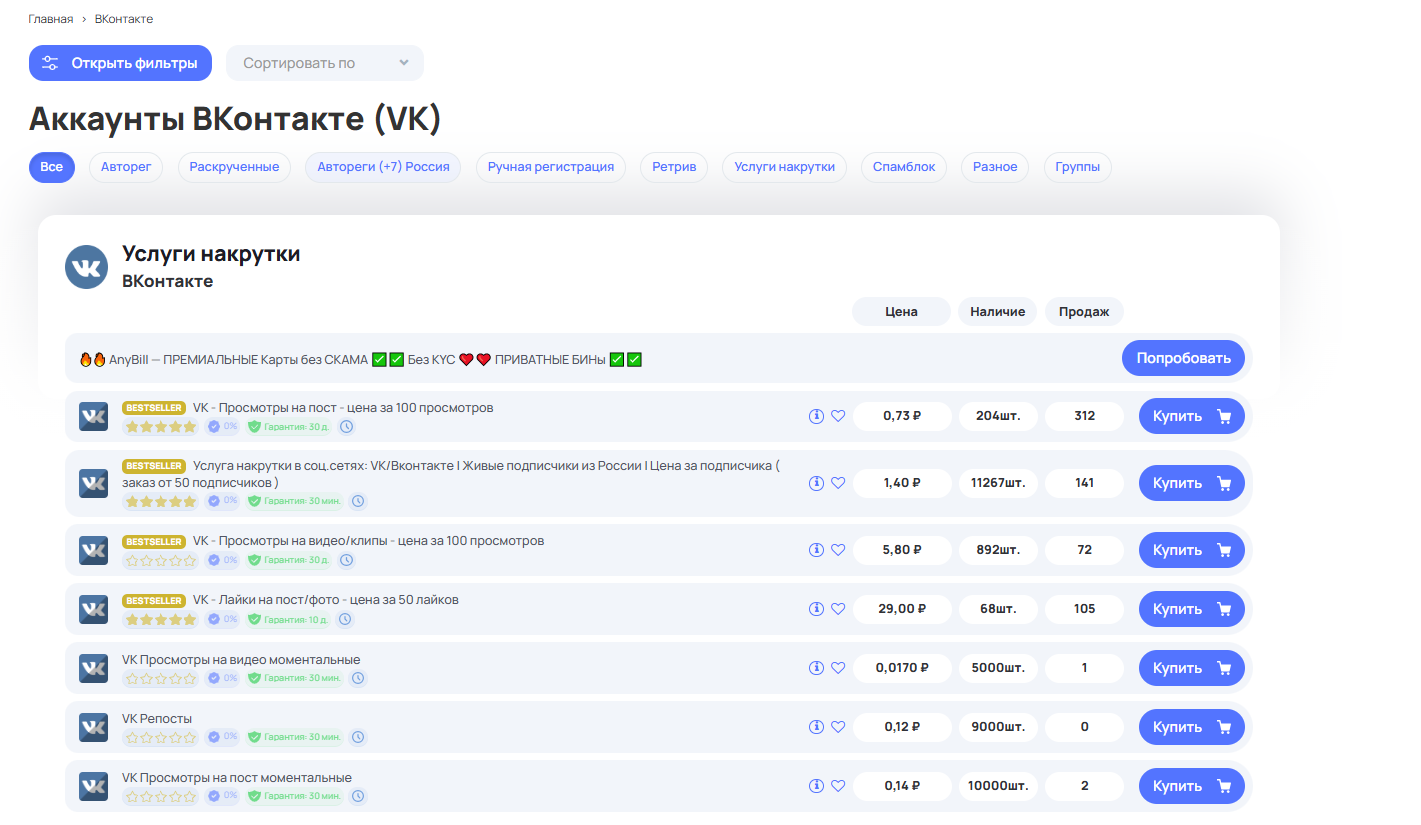Click BESTSELLER badge on Лайки на пост/фото
Image resolution: width=1421 pixels, height=825 pixels.
tap(154, 600)
